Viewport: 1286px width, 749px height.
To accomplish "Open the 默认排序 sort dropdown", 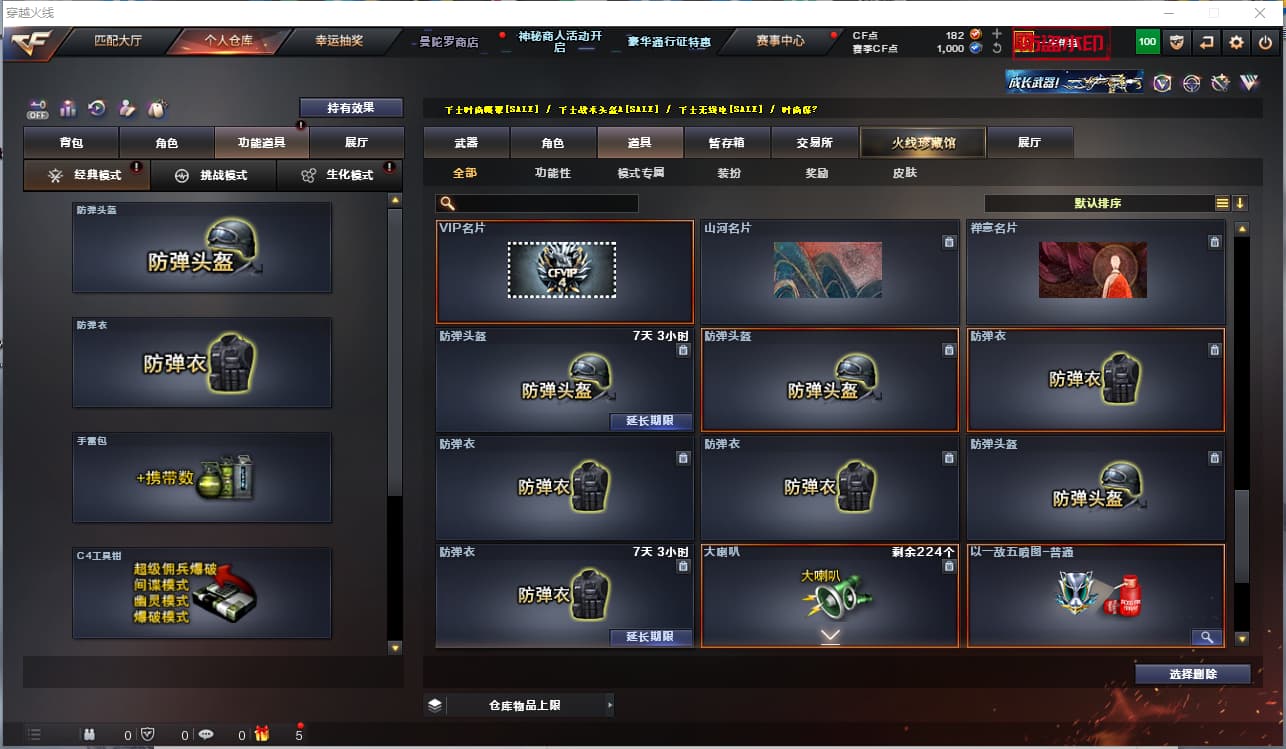I will pos(1098,203).
